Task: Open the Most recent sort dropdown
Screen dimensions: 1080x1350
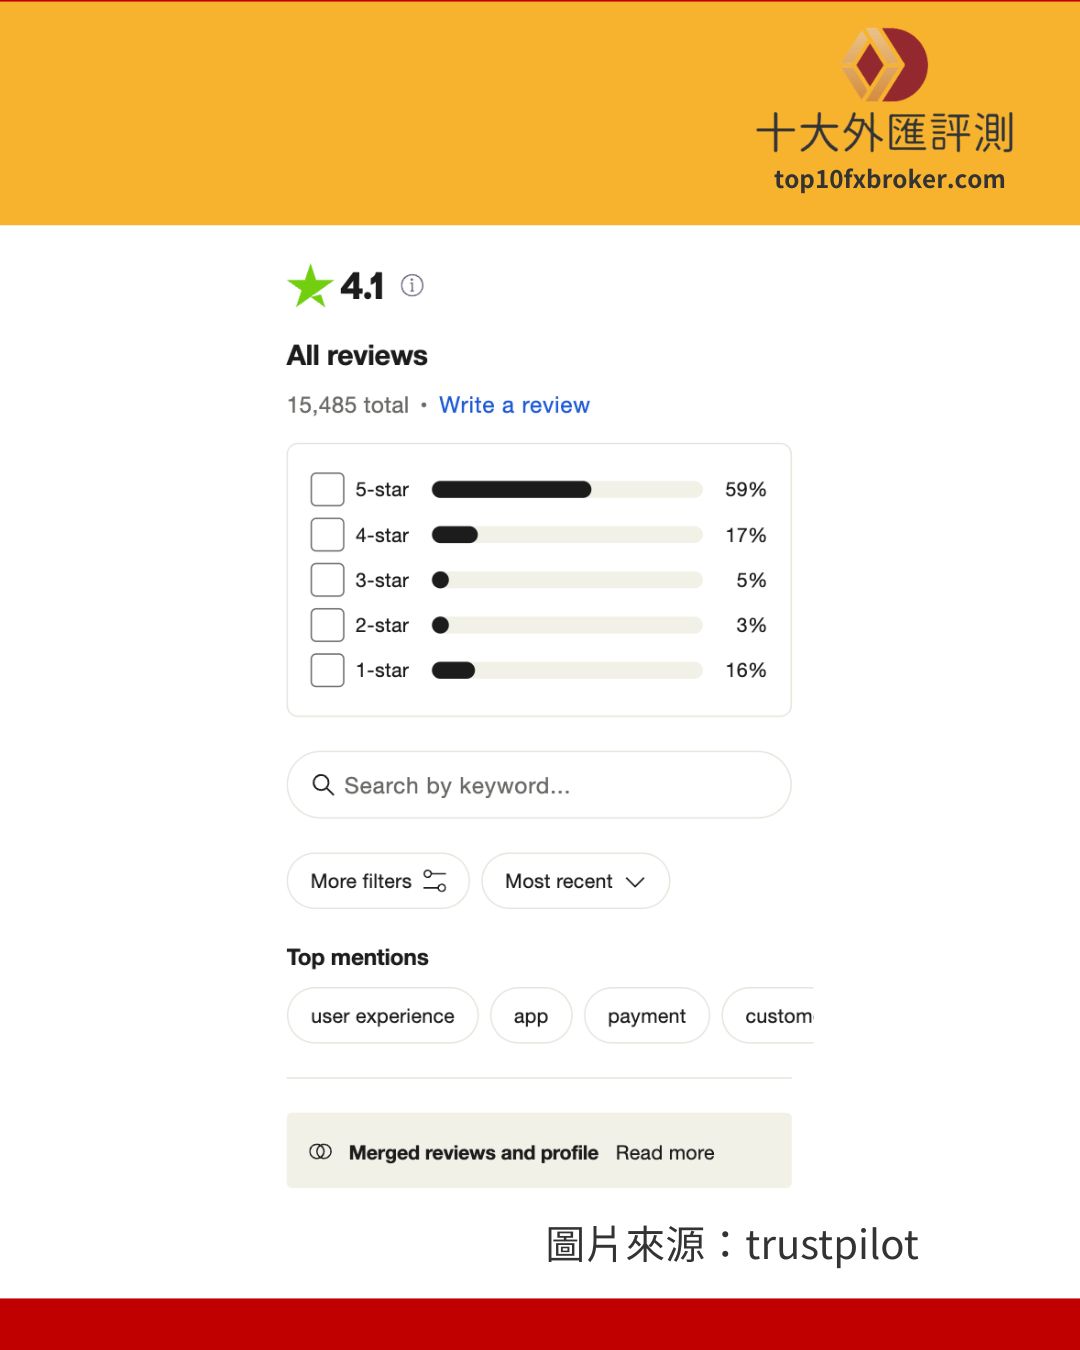Action: point(575,881)
